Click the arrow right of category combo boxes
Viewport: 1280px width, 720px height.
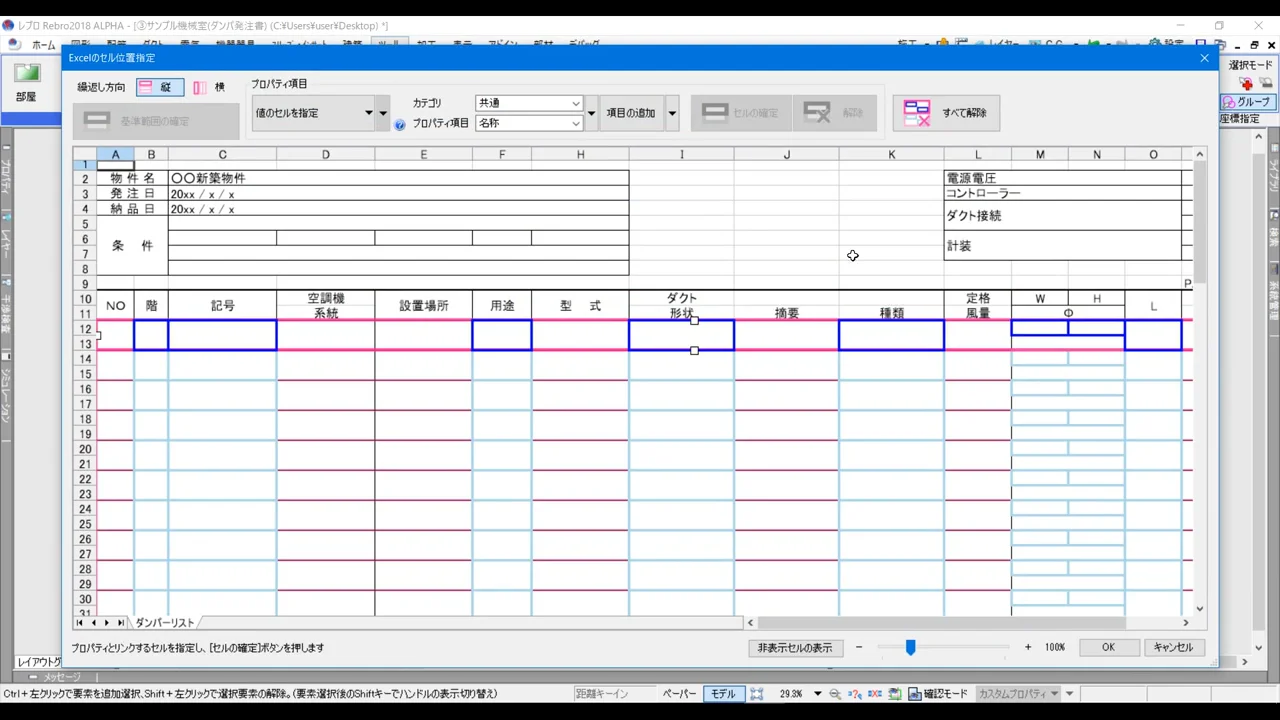click(x=591, y=113)
